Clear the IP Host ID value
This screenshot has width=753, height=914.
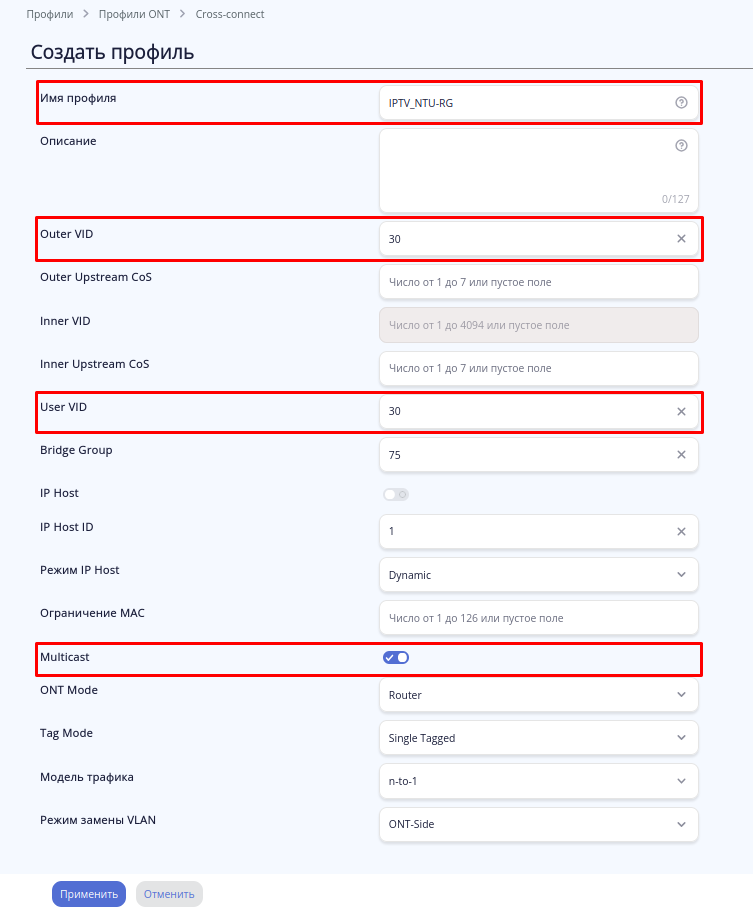click(681, 531)
